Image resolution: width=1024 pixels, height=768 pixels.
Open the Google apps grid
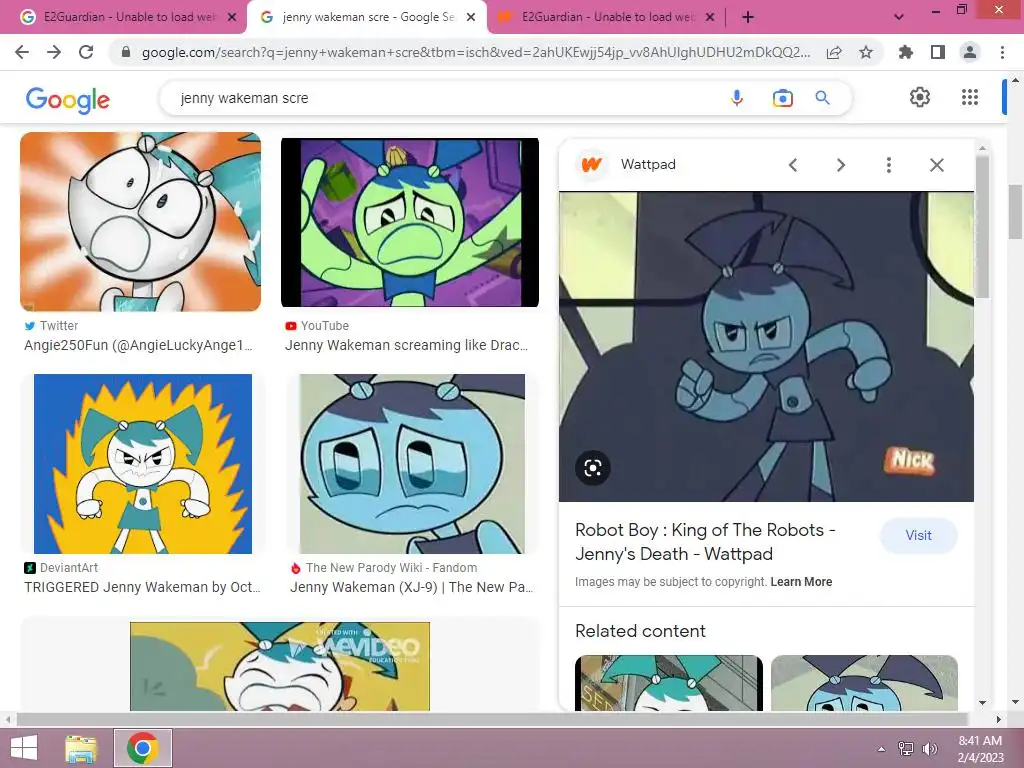[970, 97]
